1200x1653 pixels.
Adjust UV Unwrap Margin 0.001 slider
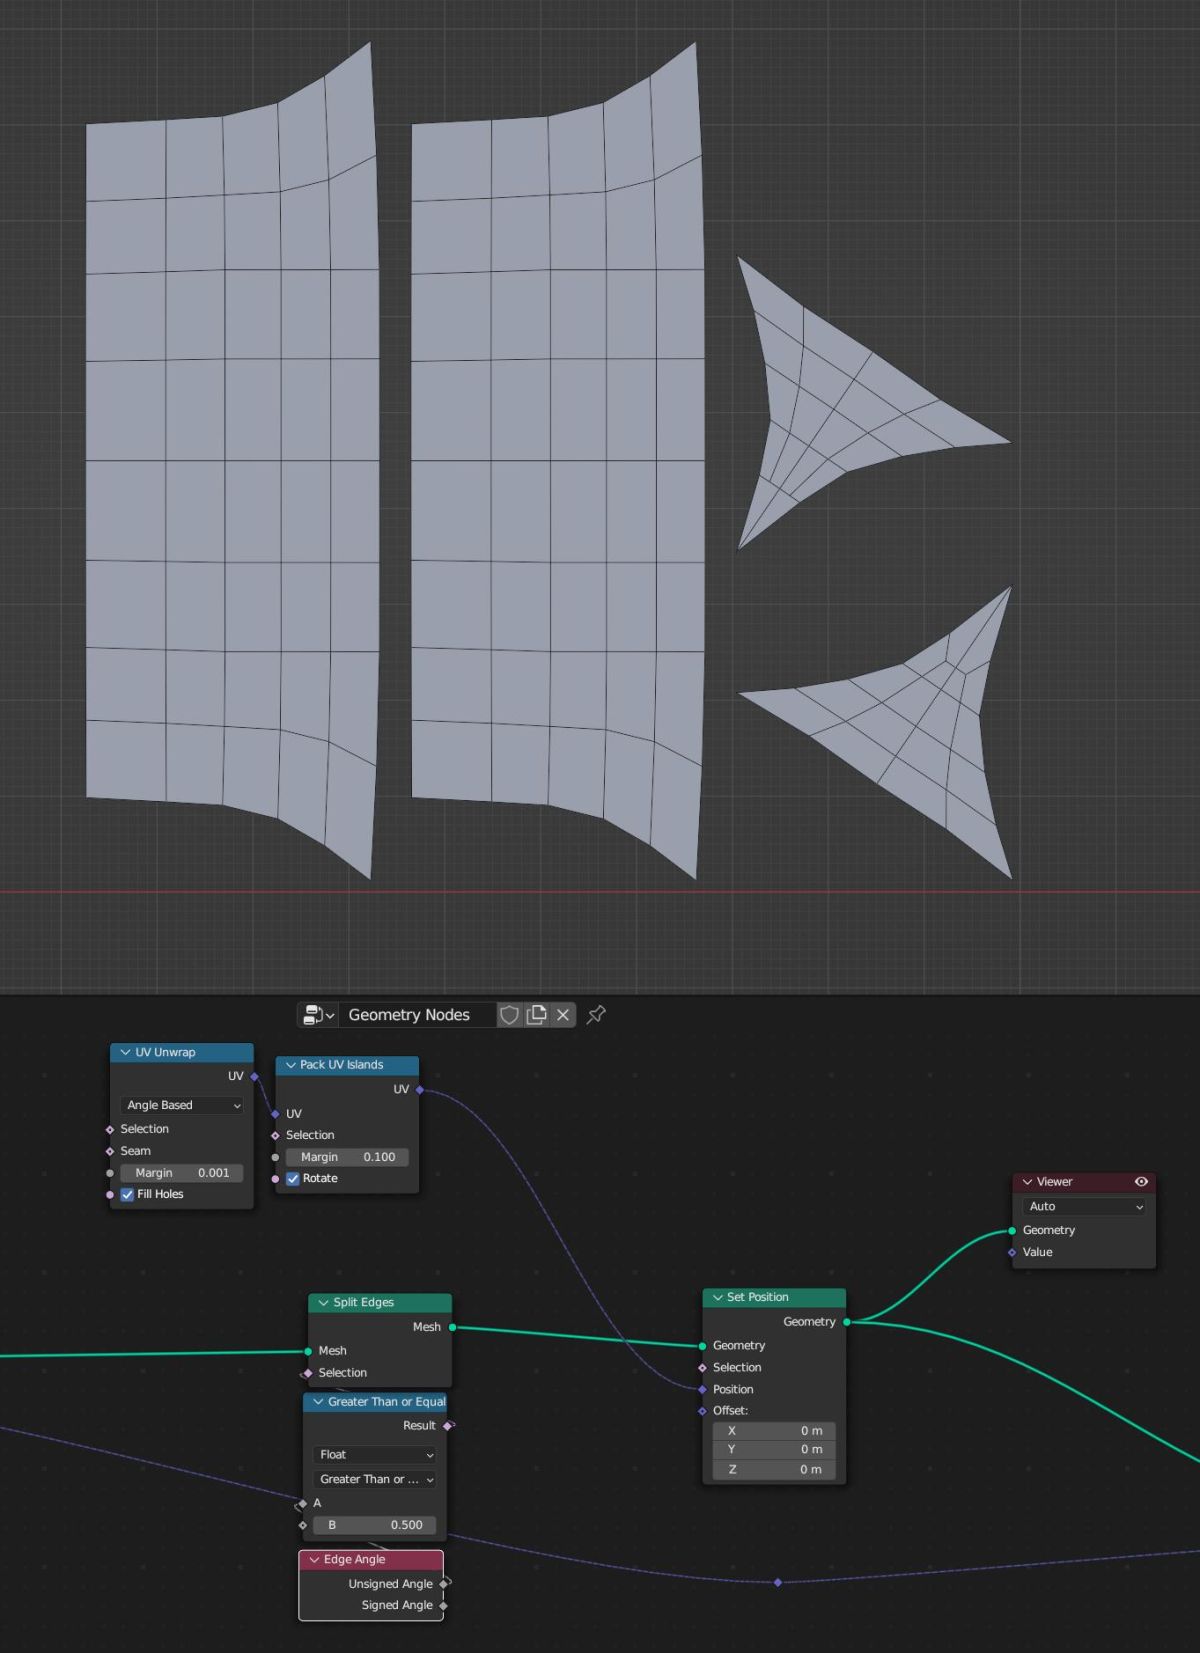pyautogui.click(x=182, y=1173)
